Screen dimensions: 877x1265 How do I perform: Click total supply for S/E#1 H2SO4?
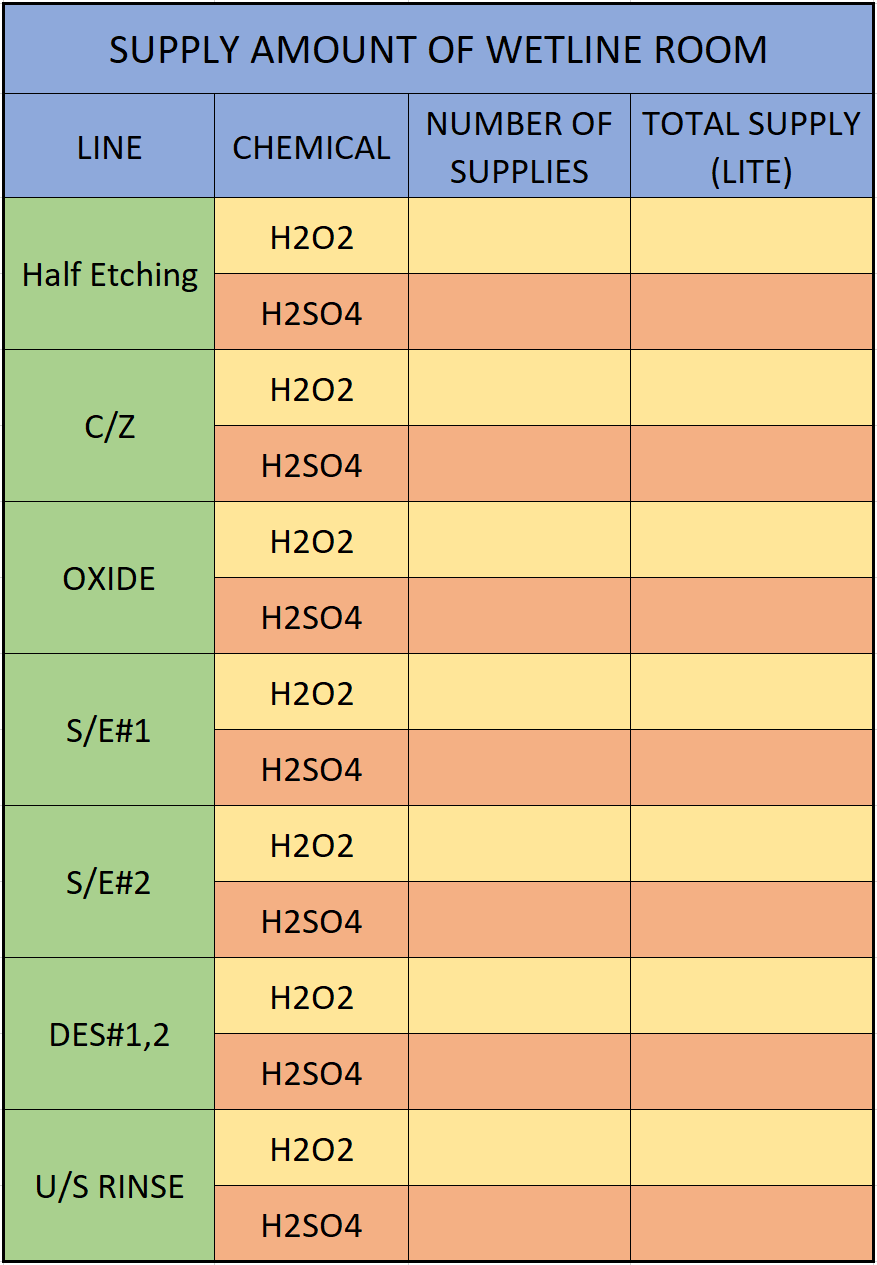click(752, 768)
